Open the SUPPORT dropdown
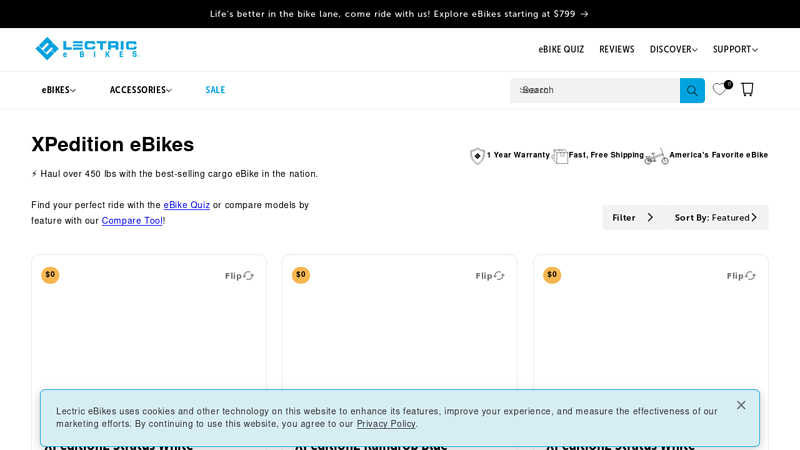 [735, 49]
